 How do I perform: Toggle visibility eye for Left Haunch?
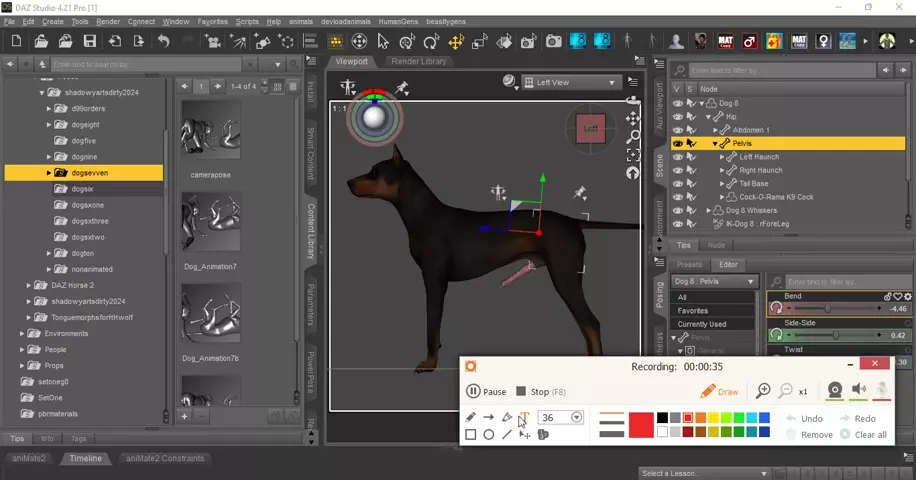coord(678,157)
